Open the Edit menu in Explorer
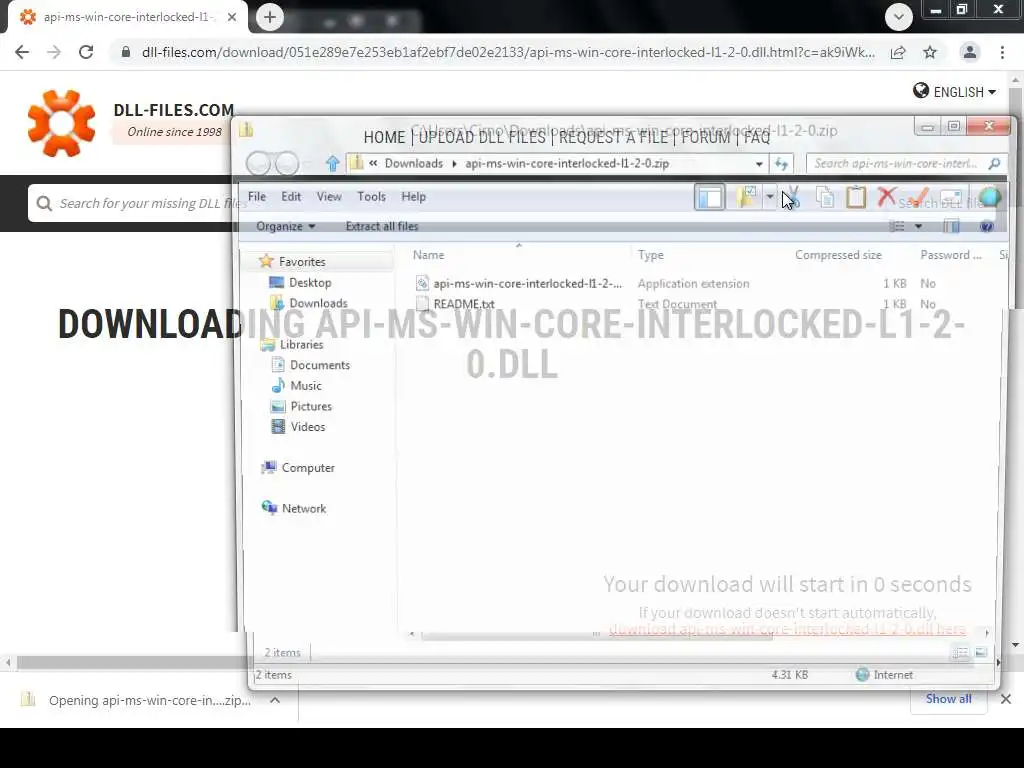The image size is (1024, 768). click(x=291, y=197)
